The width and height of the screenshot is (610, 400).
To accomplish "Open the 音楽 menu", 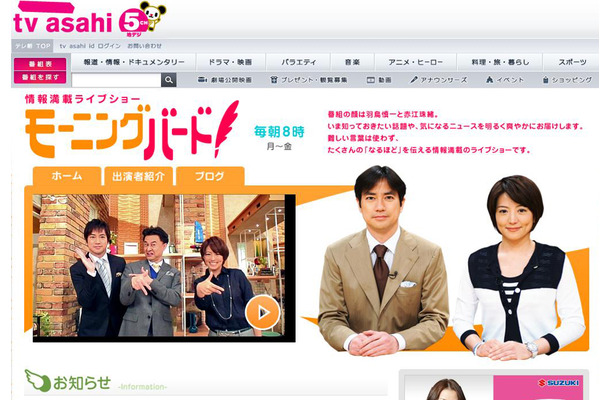I will point(352,62).
